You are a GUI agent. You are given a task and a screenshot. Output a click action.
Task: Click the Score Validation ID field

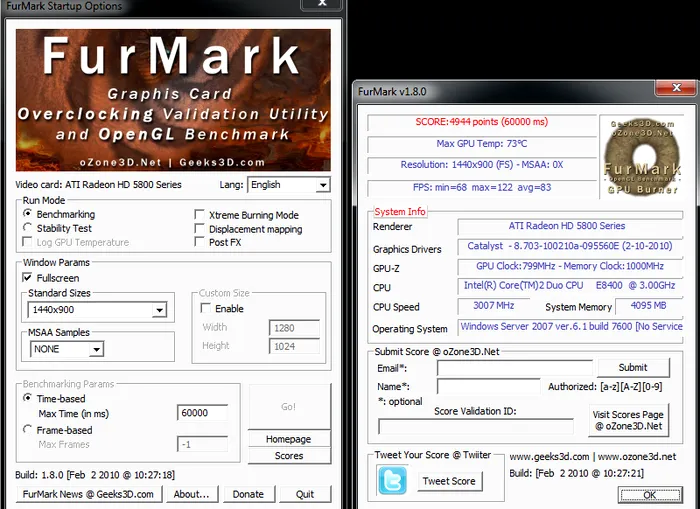pyautogui.click(x=476, y=426)
